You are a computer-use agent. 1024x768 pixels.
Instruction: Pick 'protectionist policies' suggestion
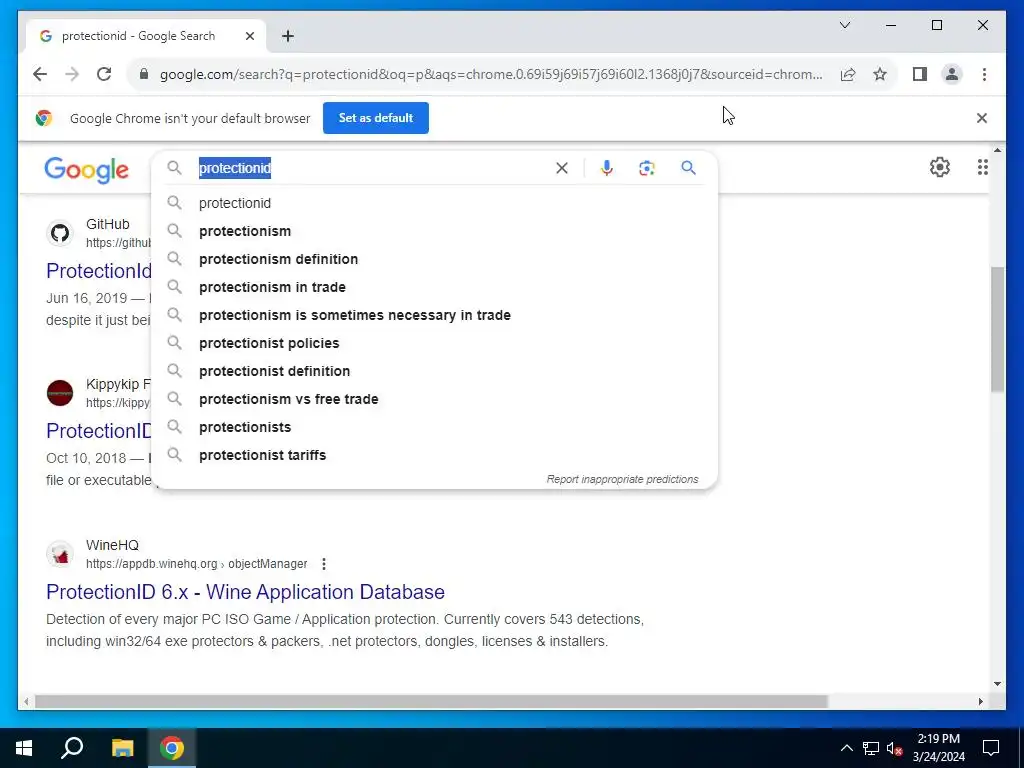(435, 344)
